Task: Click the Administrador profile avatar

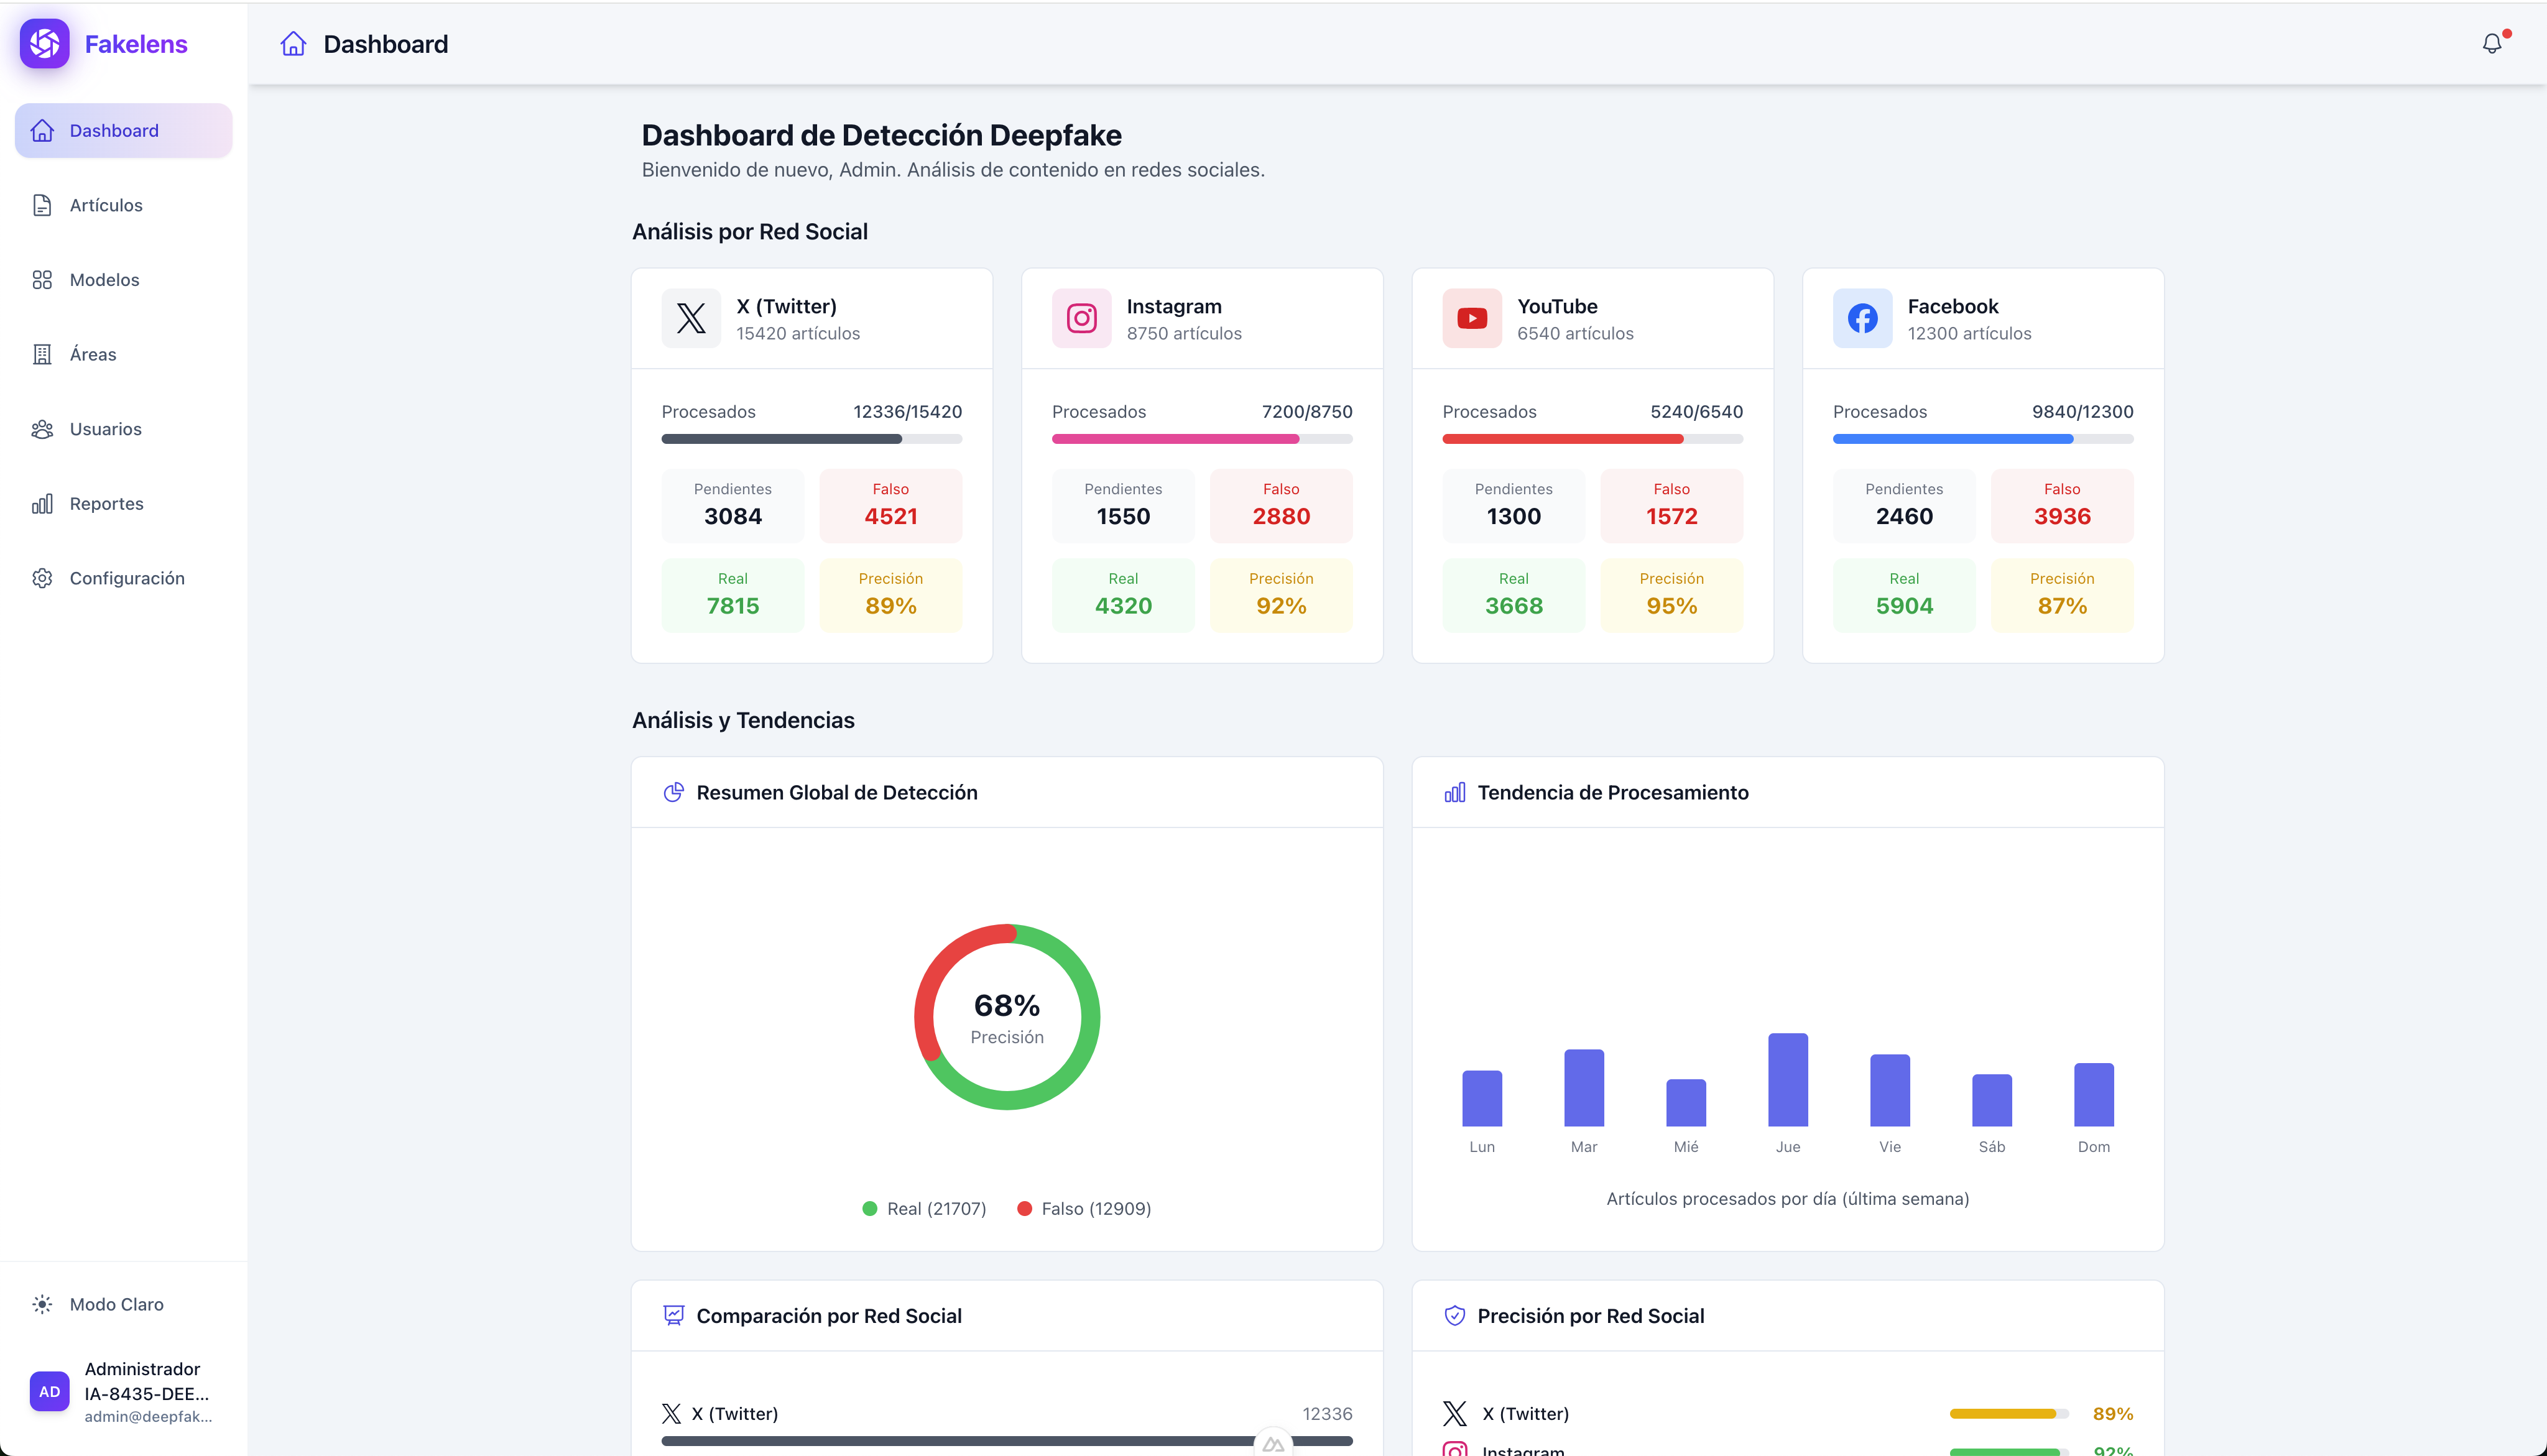Action: (x=49, y=1391)
